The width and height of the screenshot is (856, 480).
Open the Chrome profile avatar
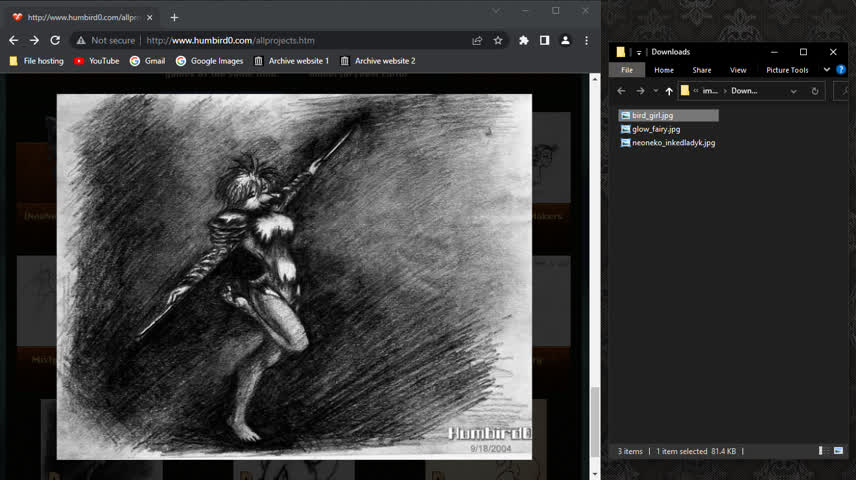565,40
